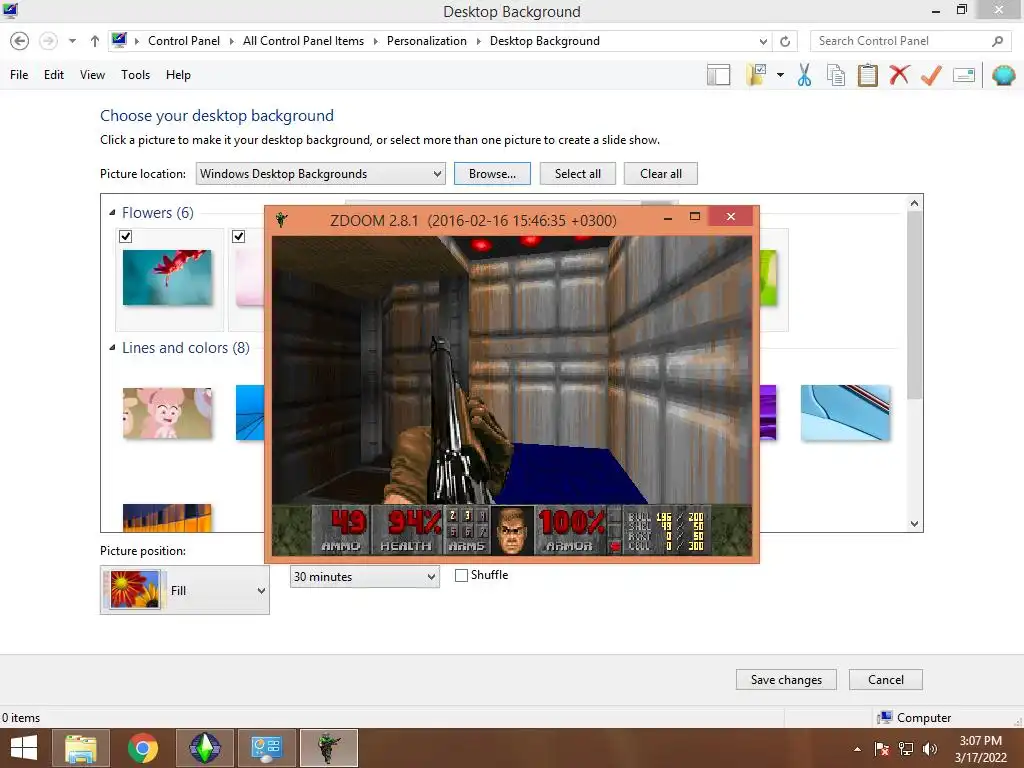Open the File menu
Viewport: 1024px width, 768px height.
click(x=19, y=75)
